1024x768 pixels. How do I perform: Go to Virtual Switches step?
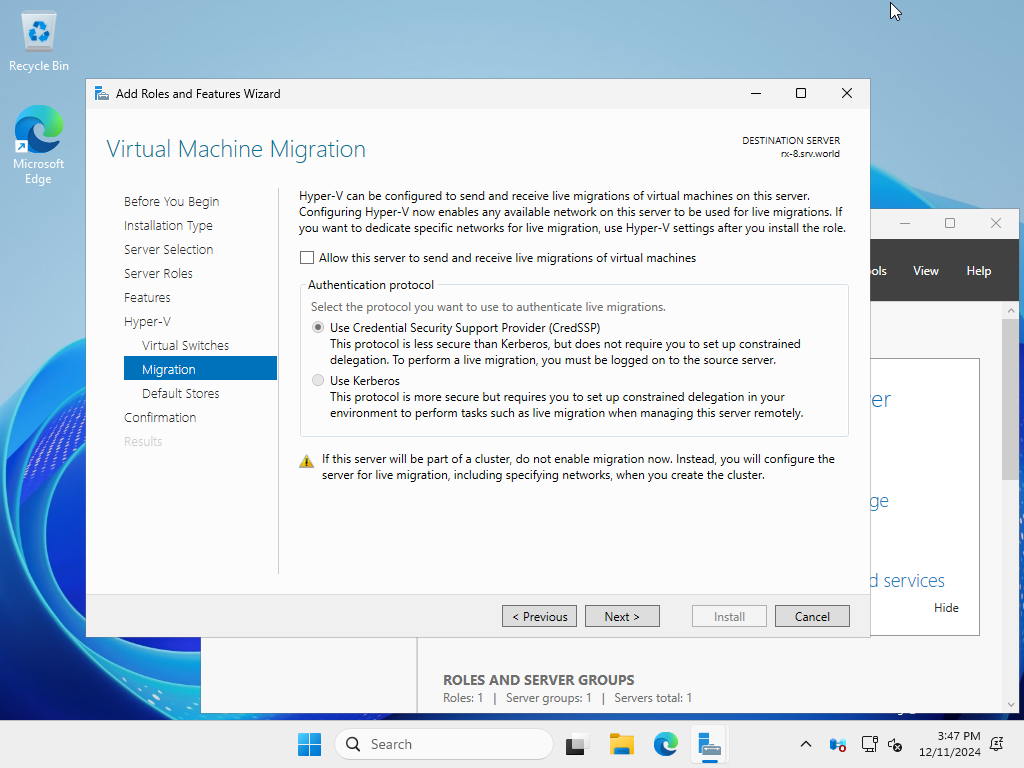click(x=185, y=345)
